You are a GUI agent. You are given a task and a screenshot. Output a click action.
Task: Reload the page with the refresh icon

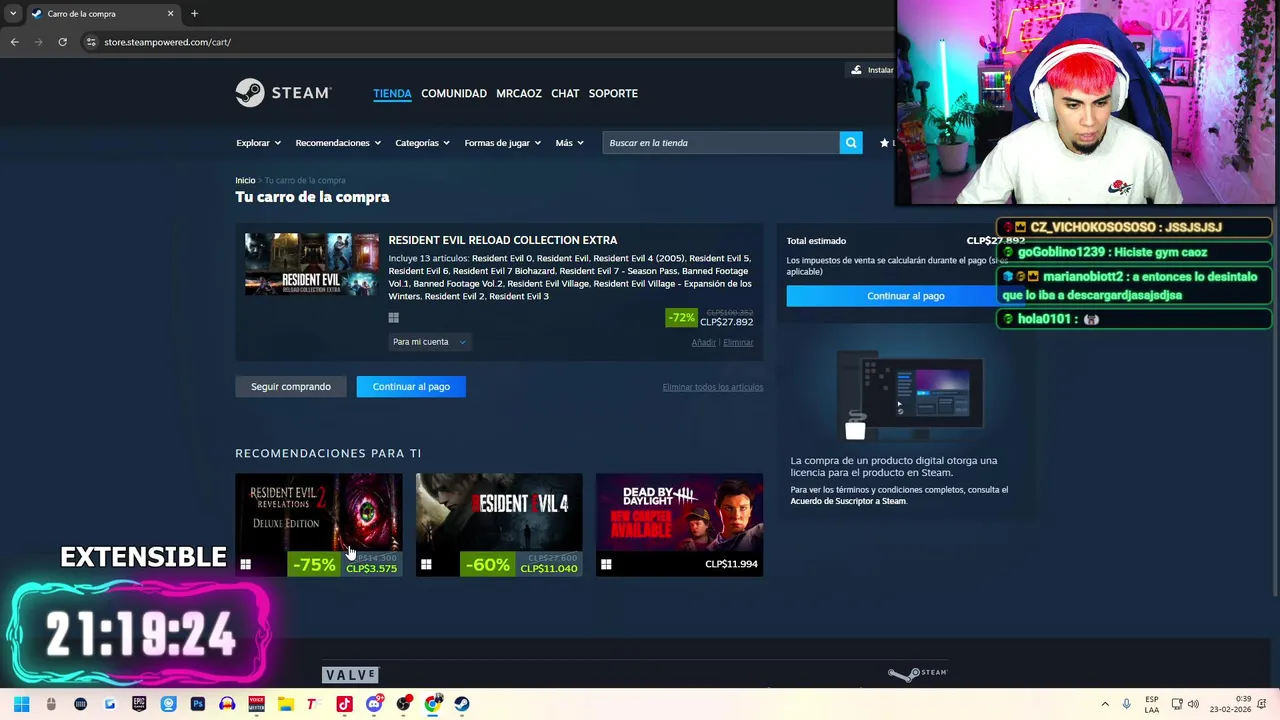tap(62, 42)
